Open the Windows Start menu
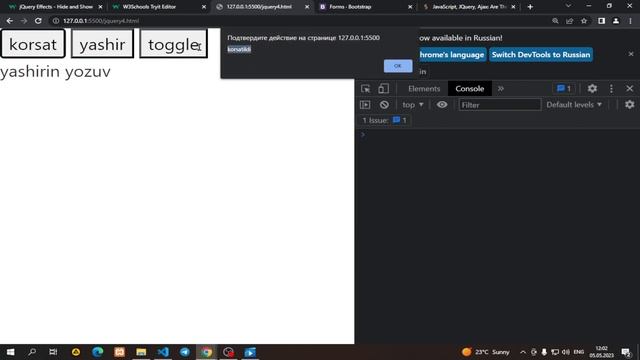 tap(10, 352)
